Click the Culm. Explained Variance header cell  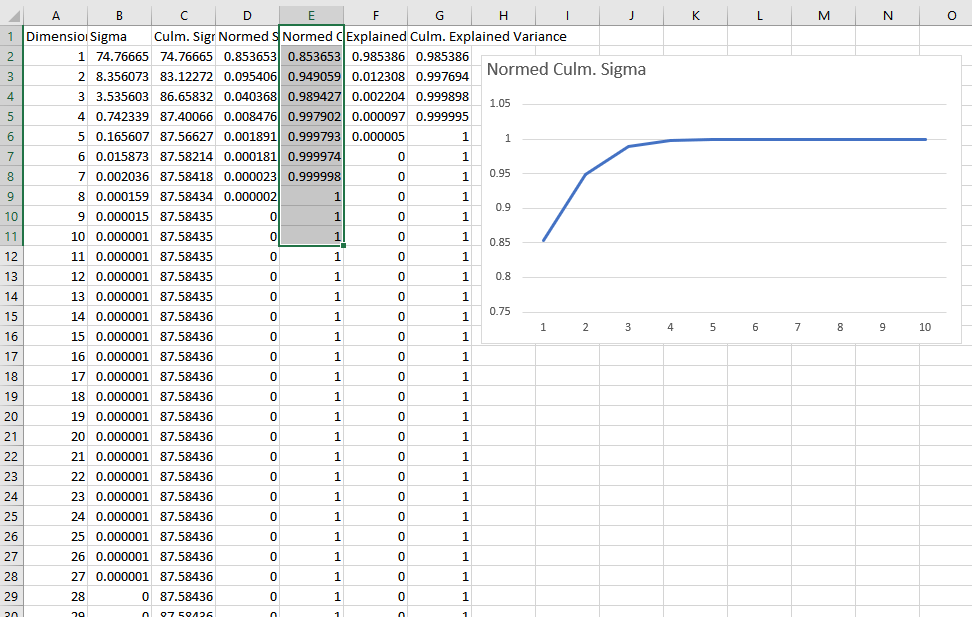488,36
